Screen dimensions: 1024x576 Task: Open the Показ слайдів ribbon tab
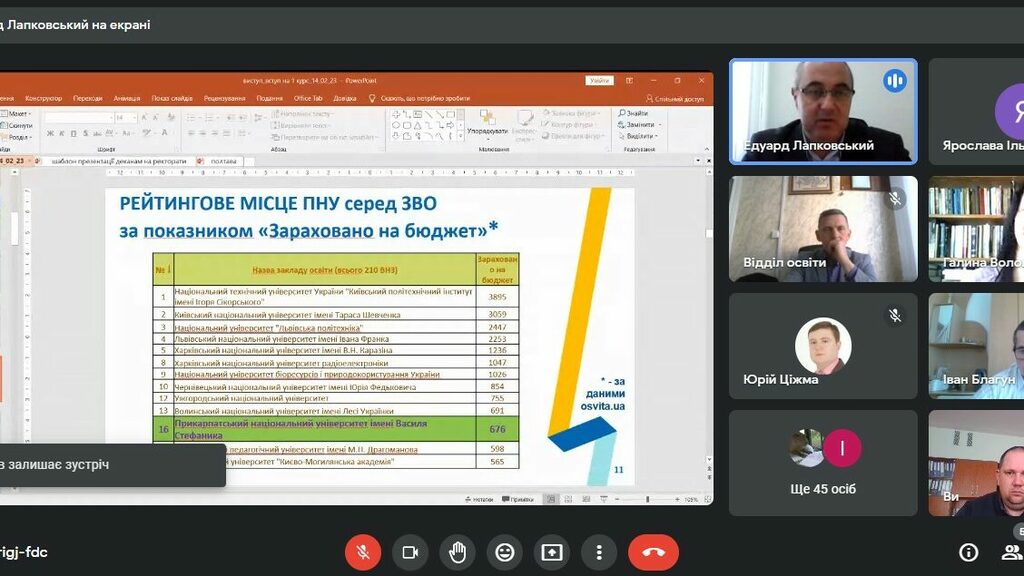click(172, 98)
